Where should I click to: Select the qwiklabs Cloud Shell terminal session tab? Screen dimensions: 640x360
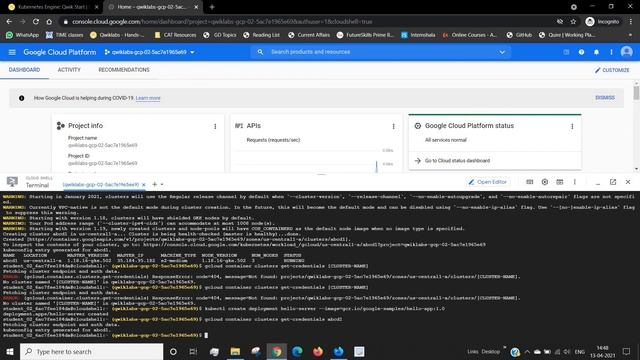click(100, 184)
